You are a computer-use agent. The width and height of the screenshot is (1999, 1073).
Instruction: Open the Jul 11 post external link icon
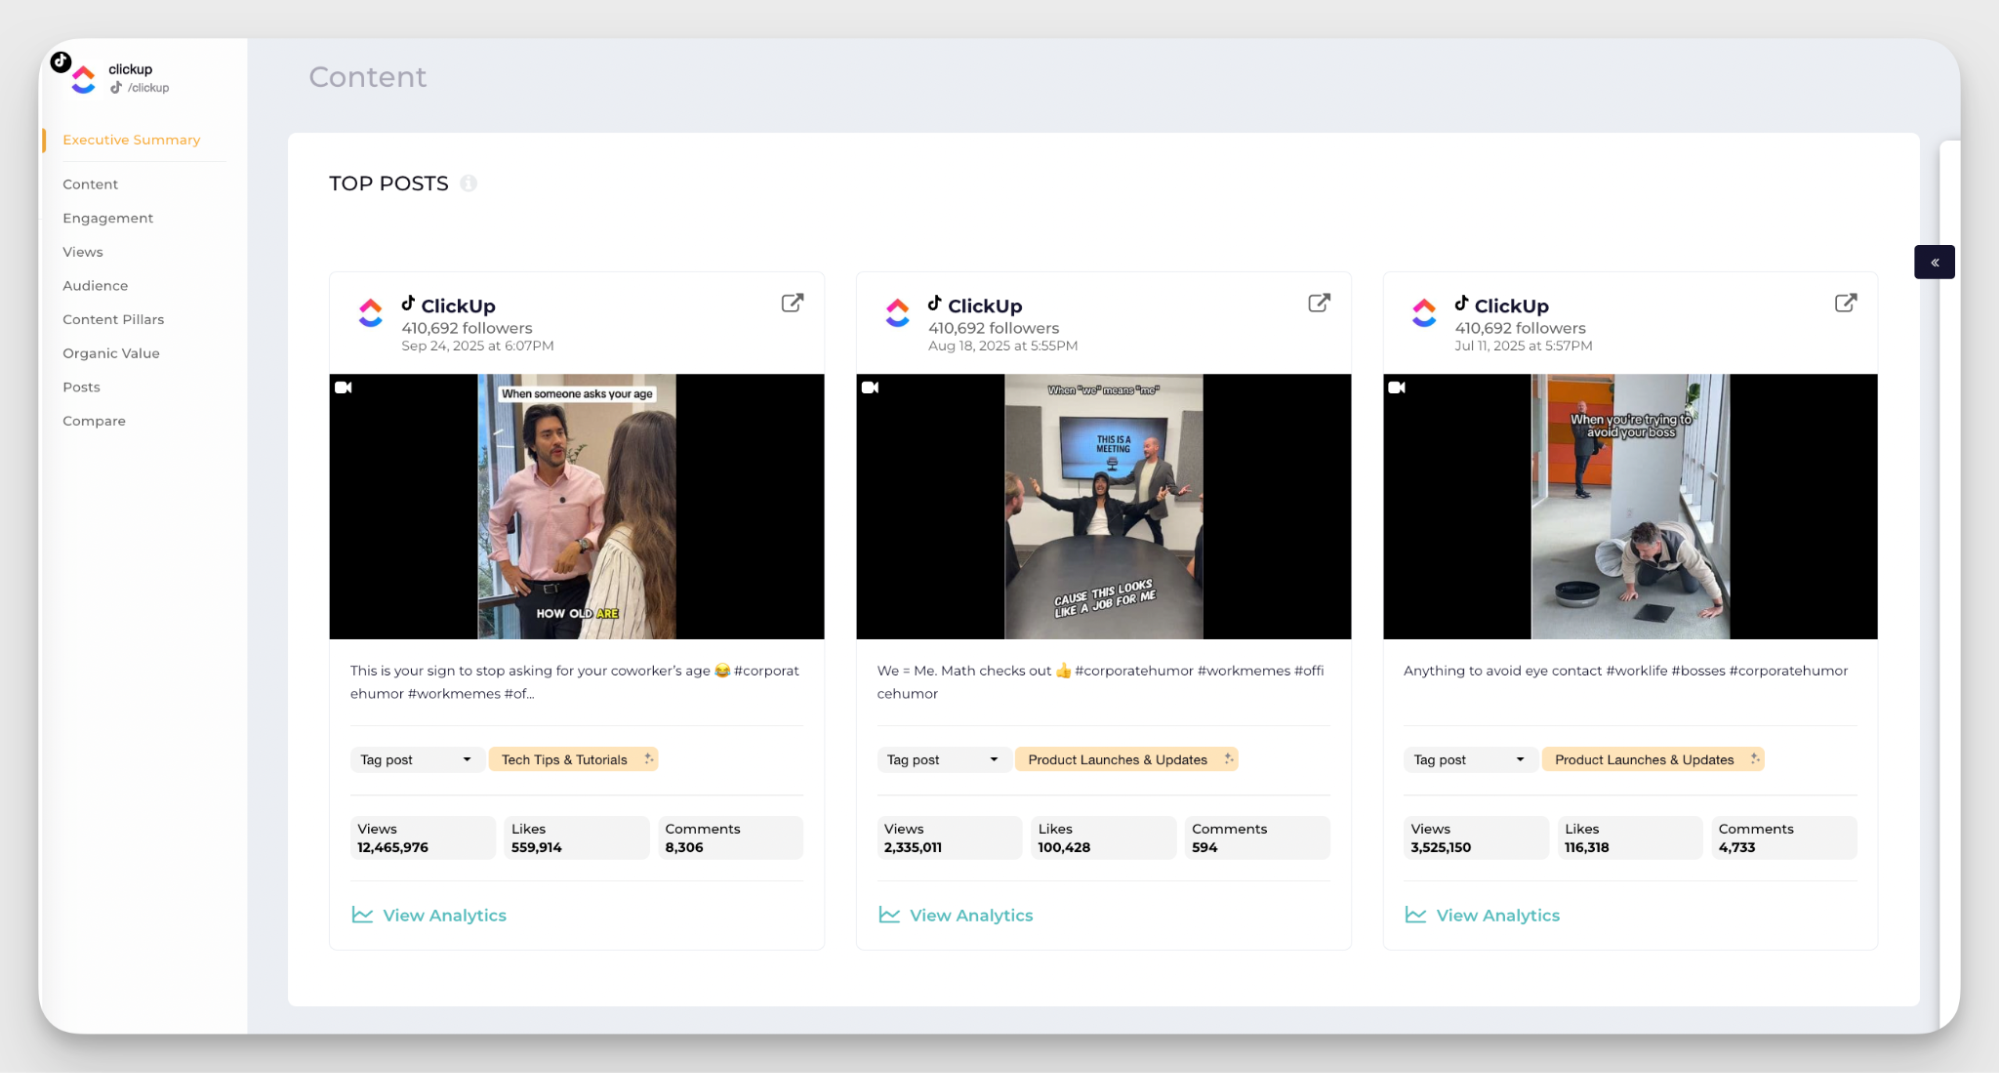[x=1845, y=303]
